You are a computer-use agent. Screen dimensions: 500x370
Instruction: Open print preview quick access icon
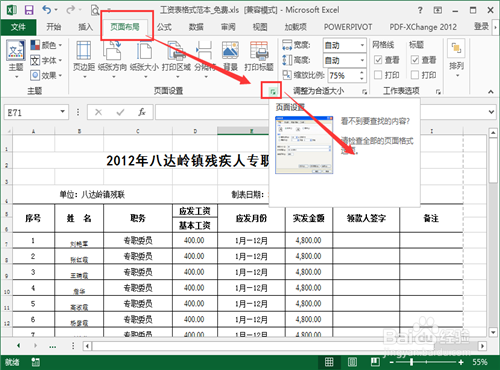click(x=95, y=10)
